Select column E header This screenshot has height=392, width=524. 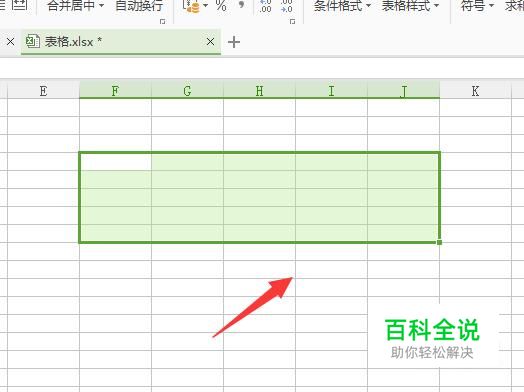(x=43, y=91)
